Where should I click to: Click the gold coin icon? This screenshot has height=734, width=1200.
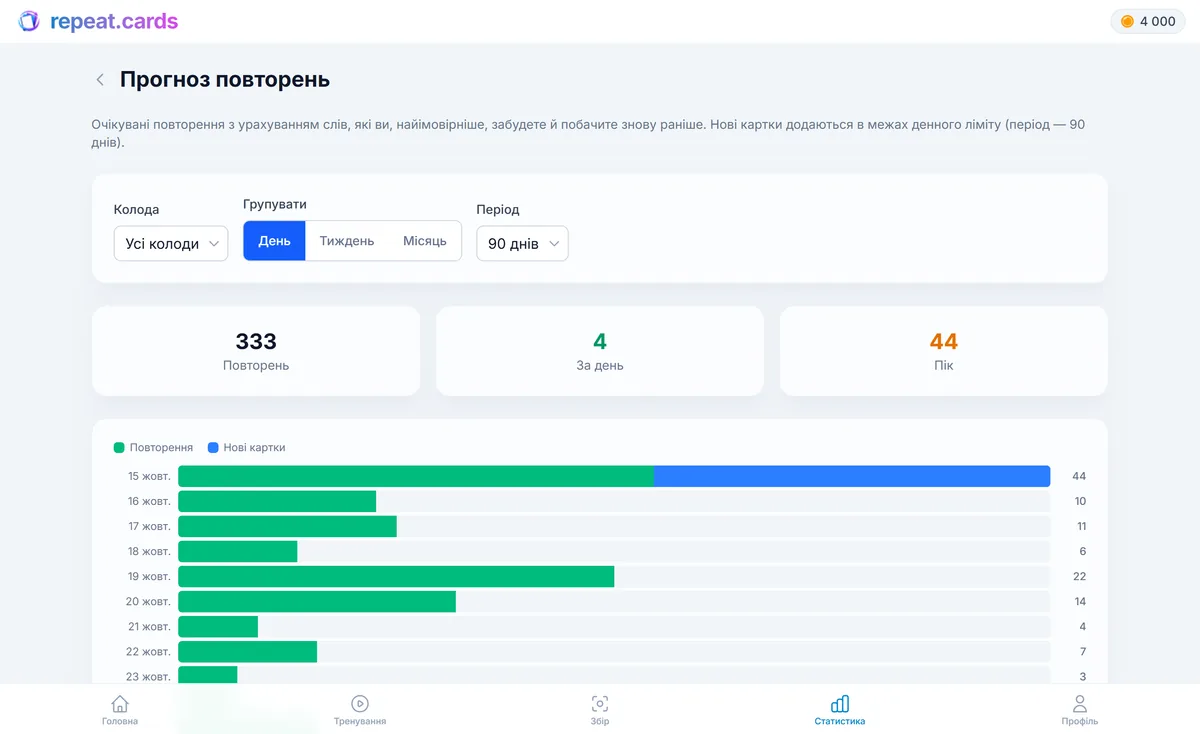[x=1127, y=21]
